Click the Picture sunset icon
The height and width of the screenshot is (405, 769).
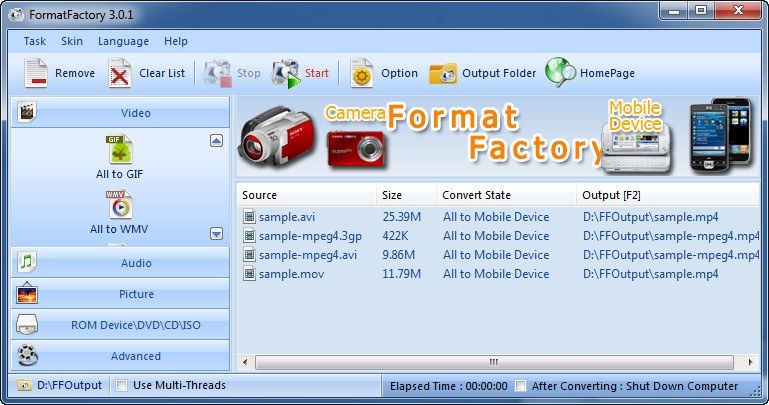coord(26,293)
